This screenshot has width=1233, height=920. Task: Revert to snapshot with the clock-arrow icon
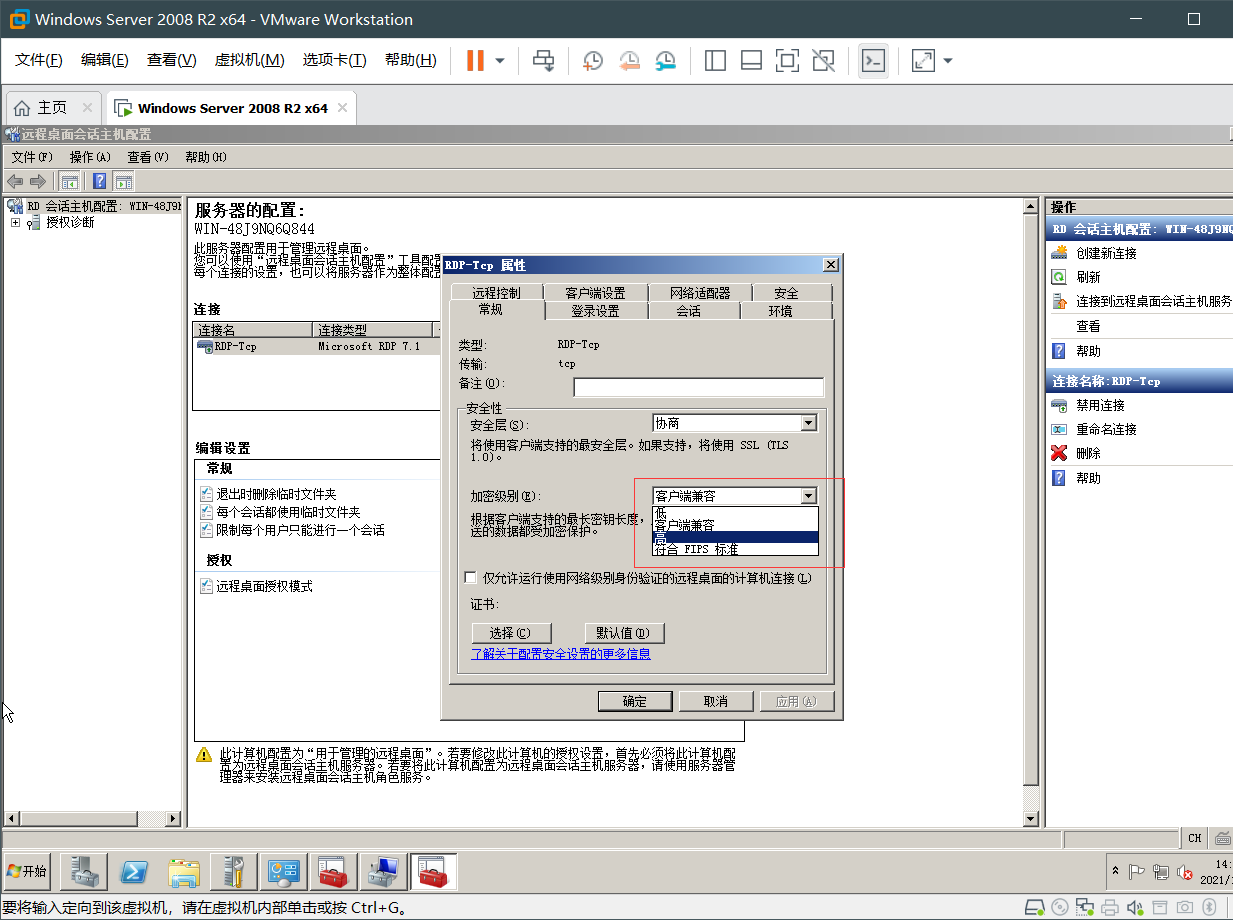pyautogui.click(x=629, y=61)
